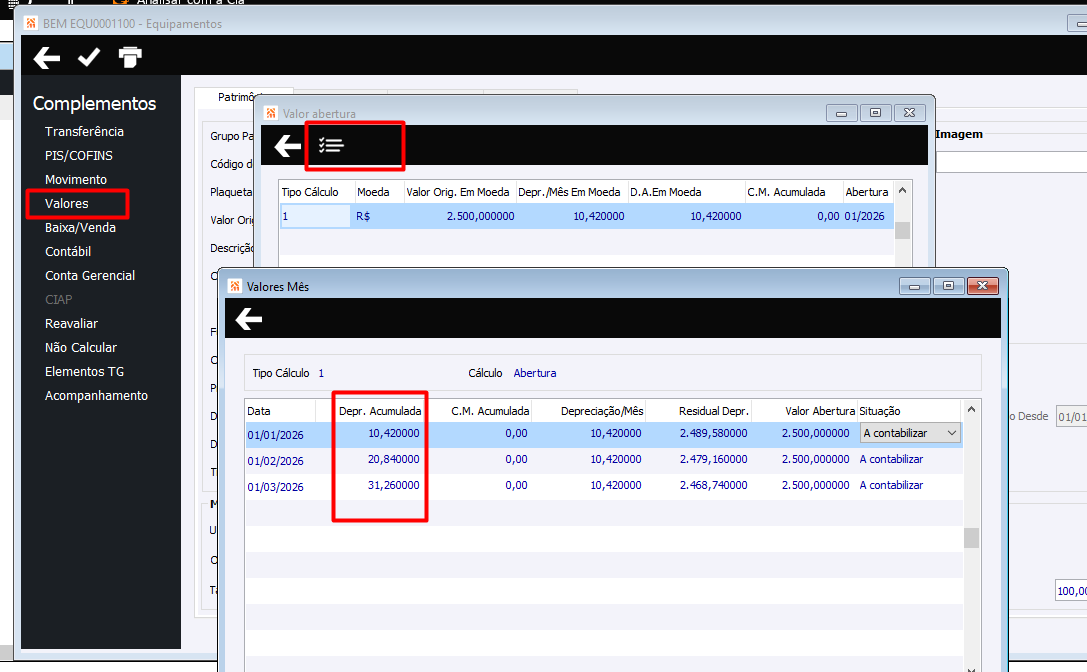Select Baixa/Venda in Complementos menu

click(x=80, y=227)
